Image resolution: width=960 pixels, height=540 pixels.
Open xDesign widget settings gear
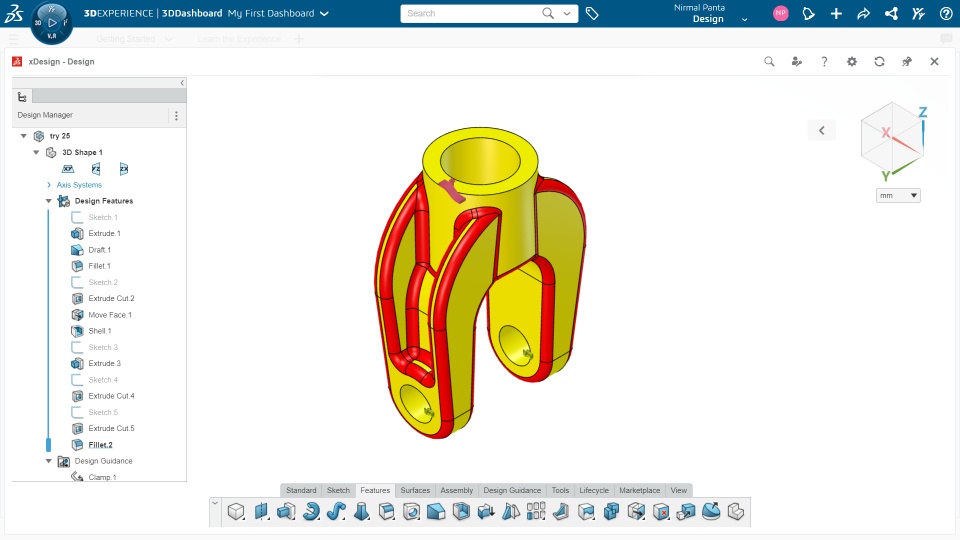pyautogui.click(x=852, y=61)
